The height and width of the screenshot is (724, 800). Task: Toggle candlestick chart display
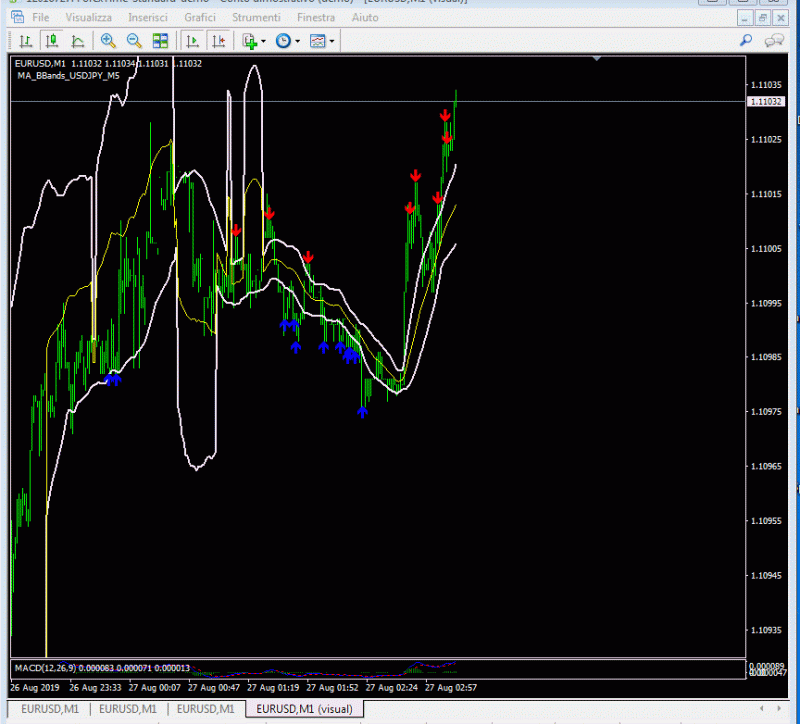tap(52, 41)
